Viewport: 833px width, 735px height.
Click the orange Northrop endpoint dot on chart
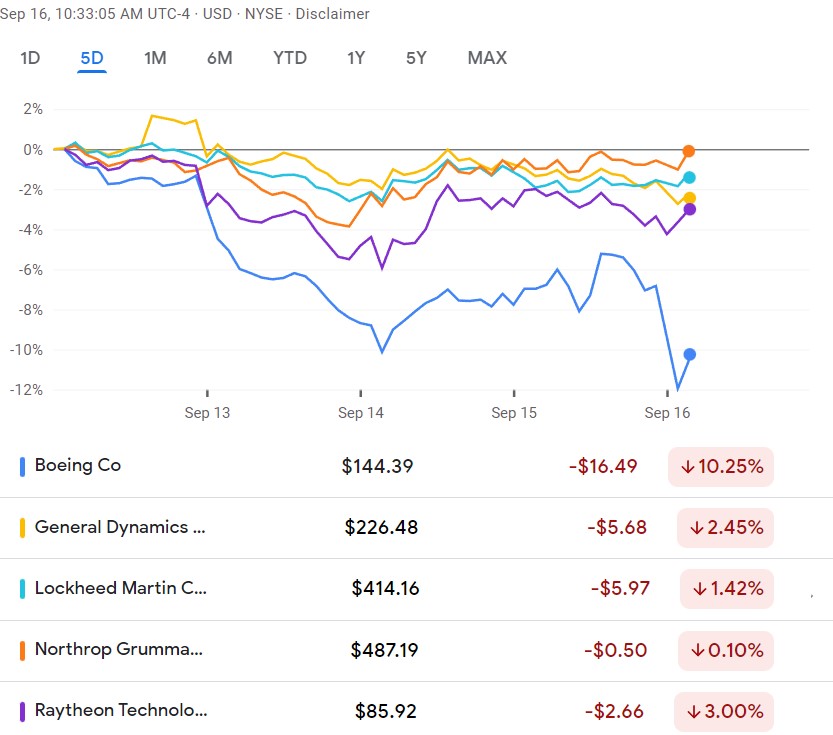[x=689, y=151]
